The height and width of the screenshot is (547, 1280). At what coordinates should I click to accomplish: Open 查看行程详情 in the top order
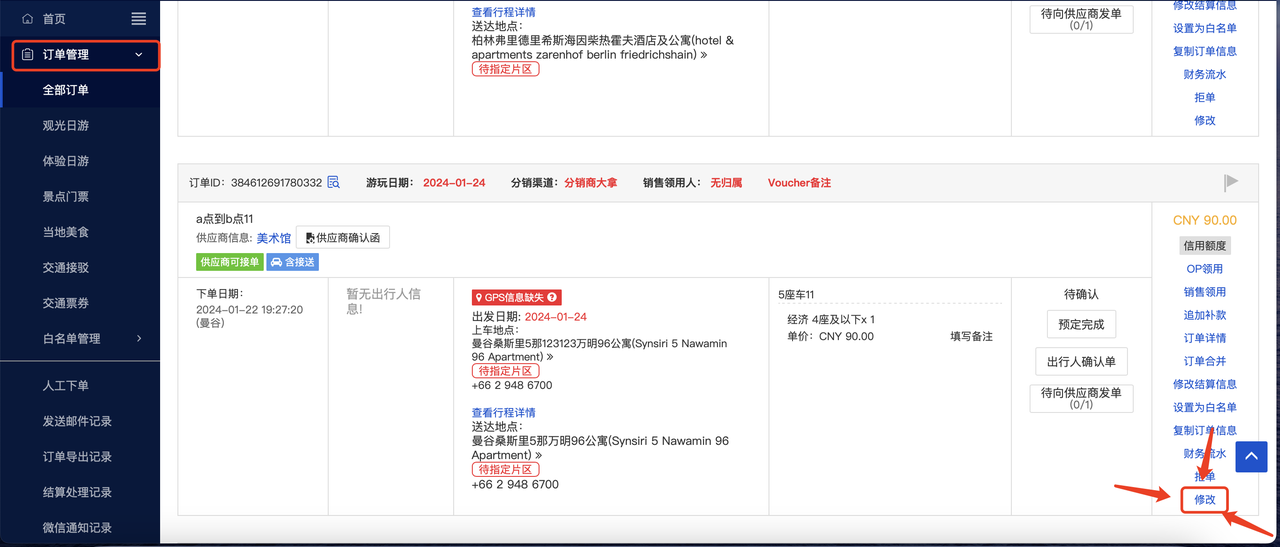[503, 13]
